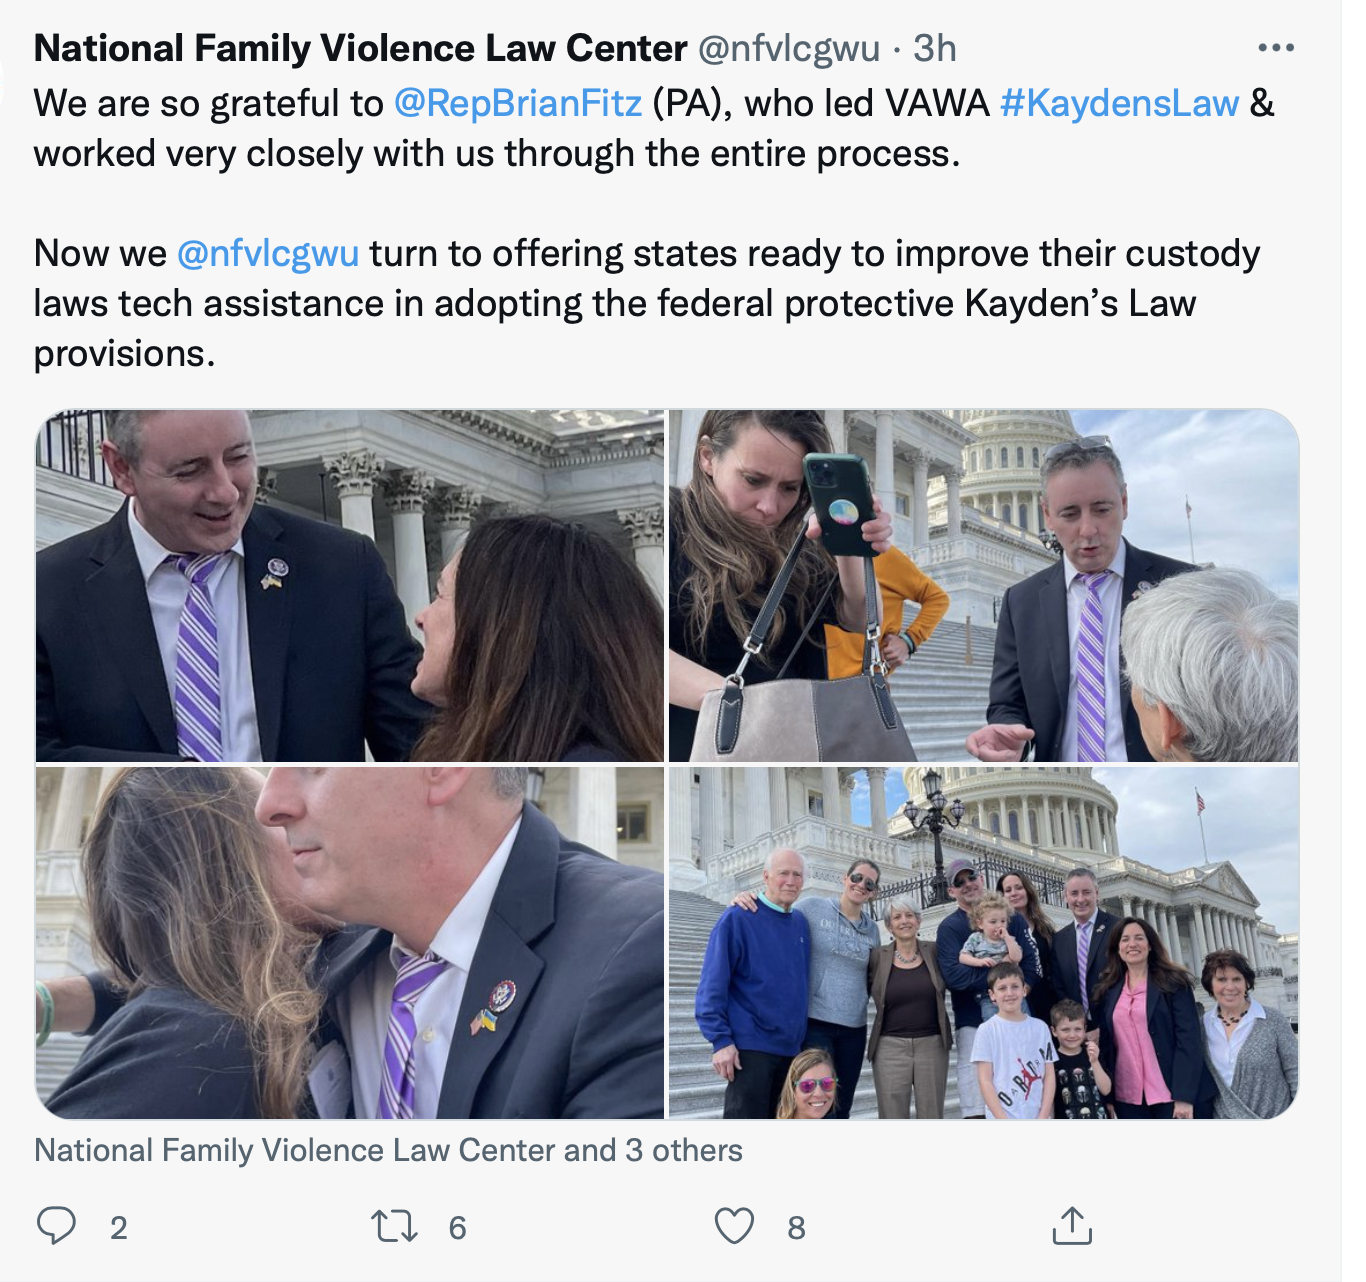Open National Family Violence Law Center profile name
1366x1282 pixels.
coord(360,48)
